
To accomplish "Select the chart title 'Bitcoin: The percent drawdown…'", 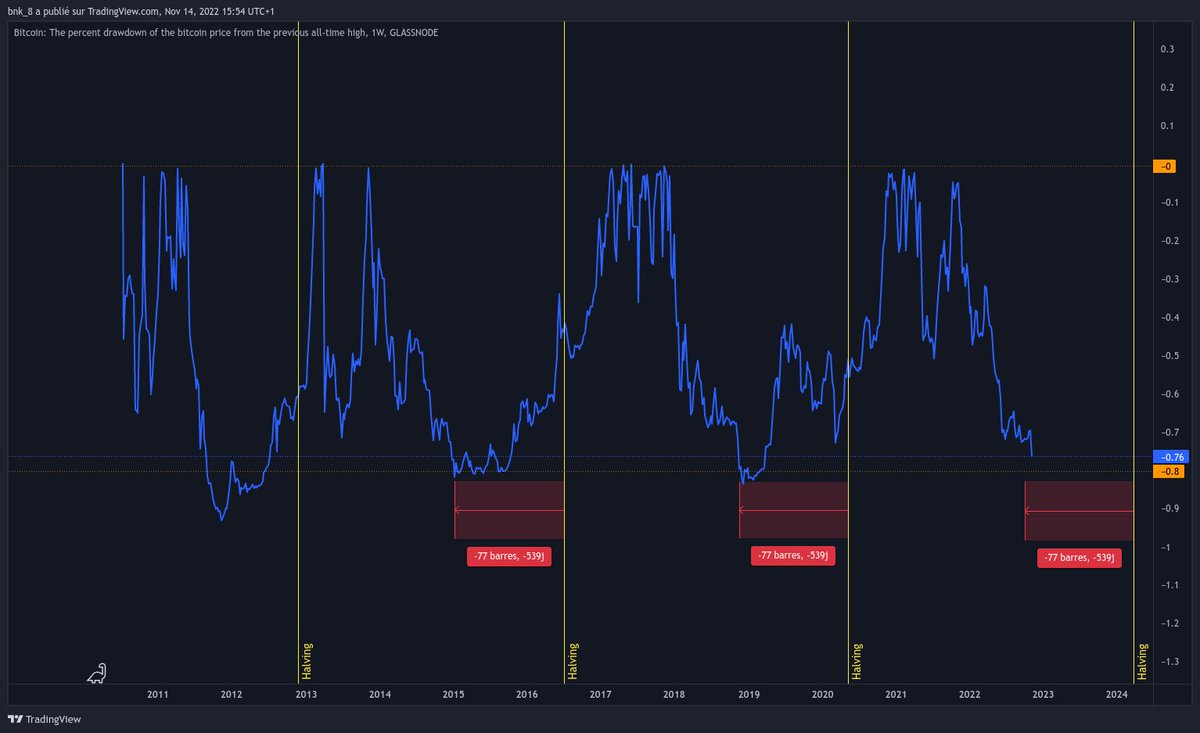I will tap(226, 33).
